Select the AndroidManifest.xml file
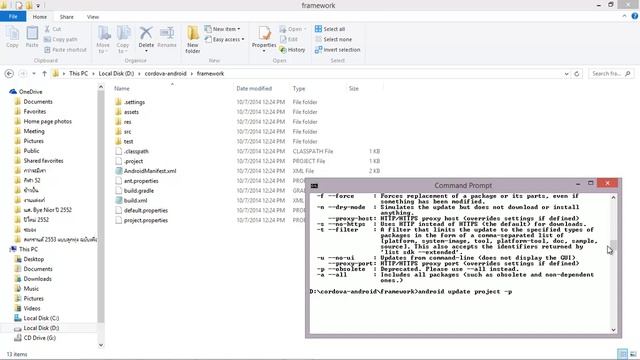The height and width of the screenshot is (360, 640). pos(150,171)
